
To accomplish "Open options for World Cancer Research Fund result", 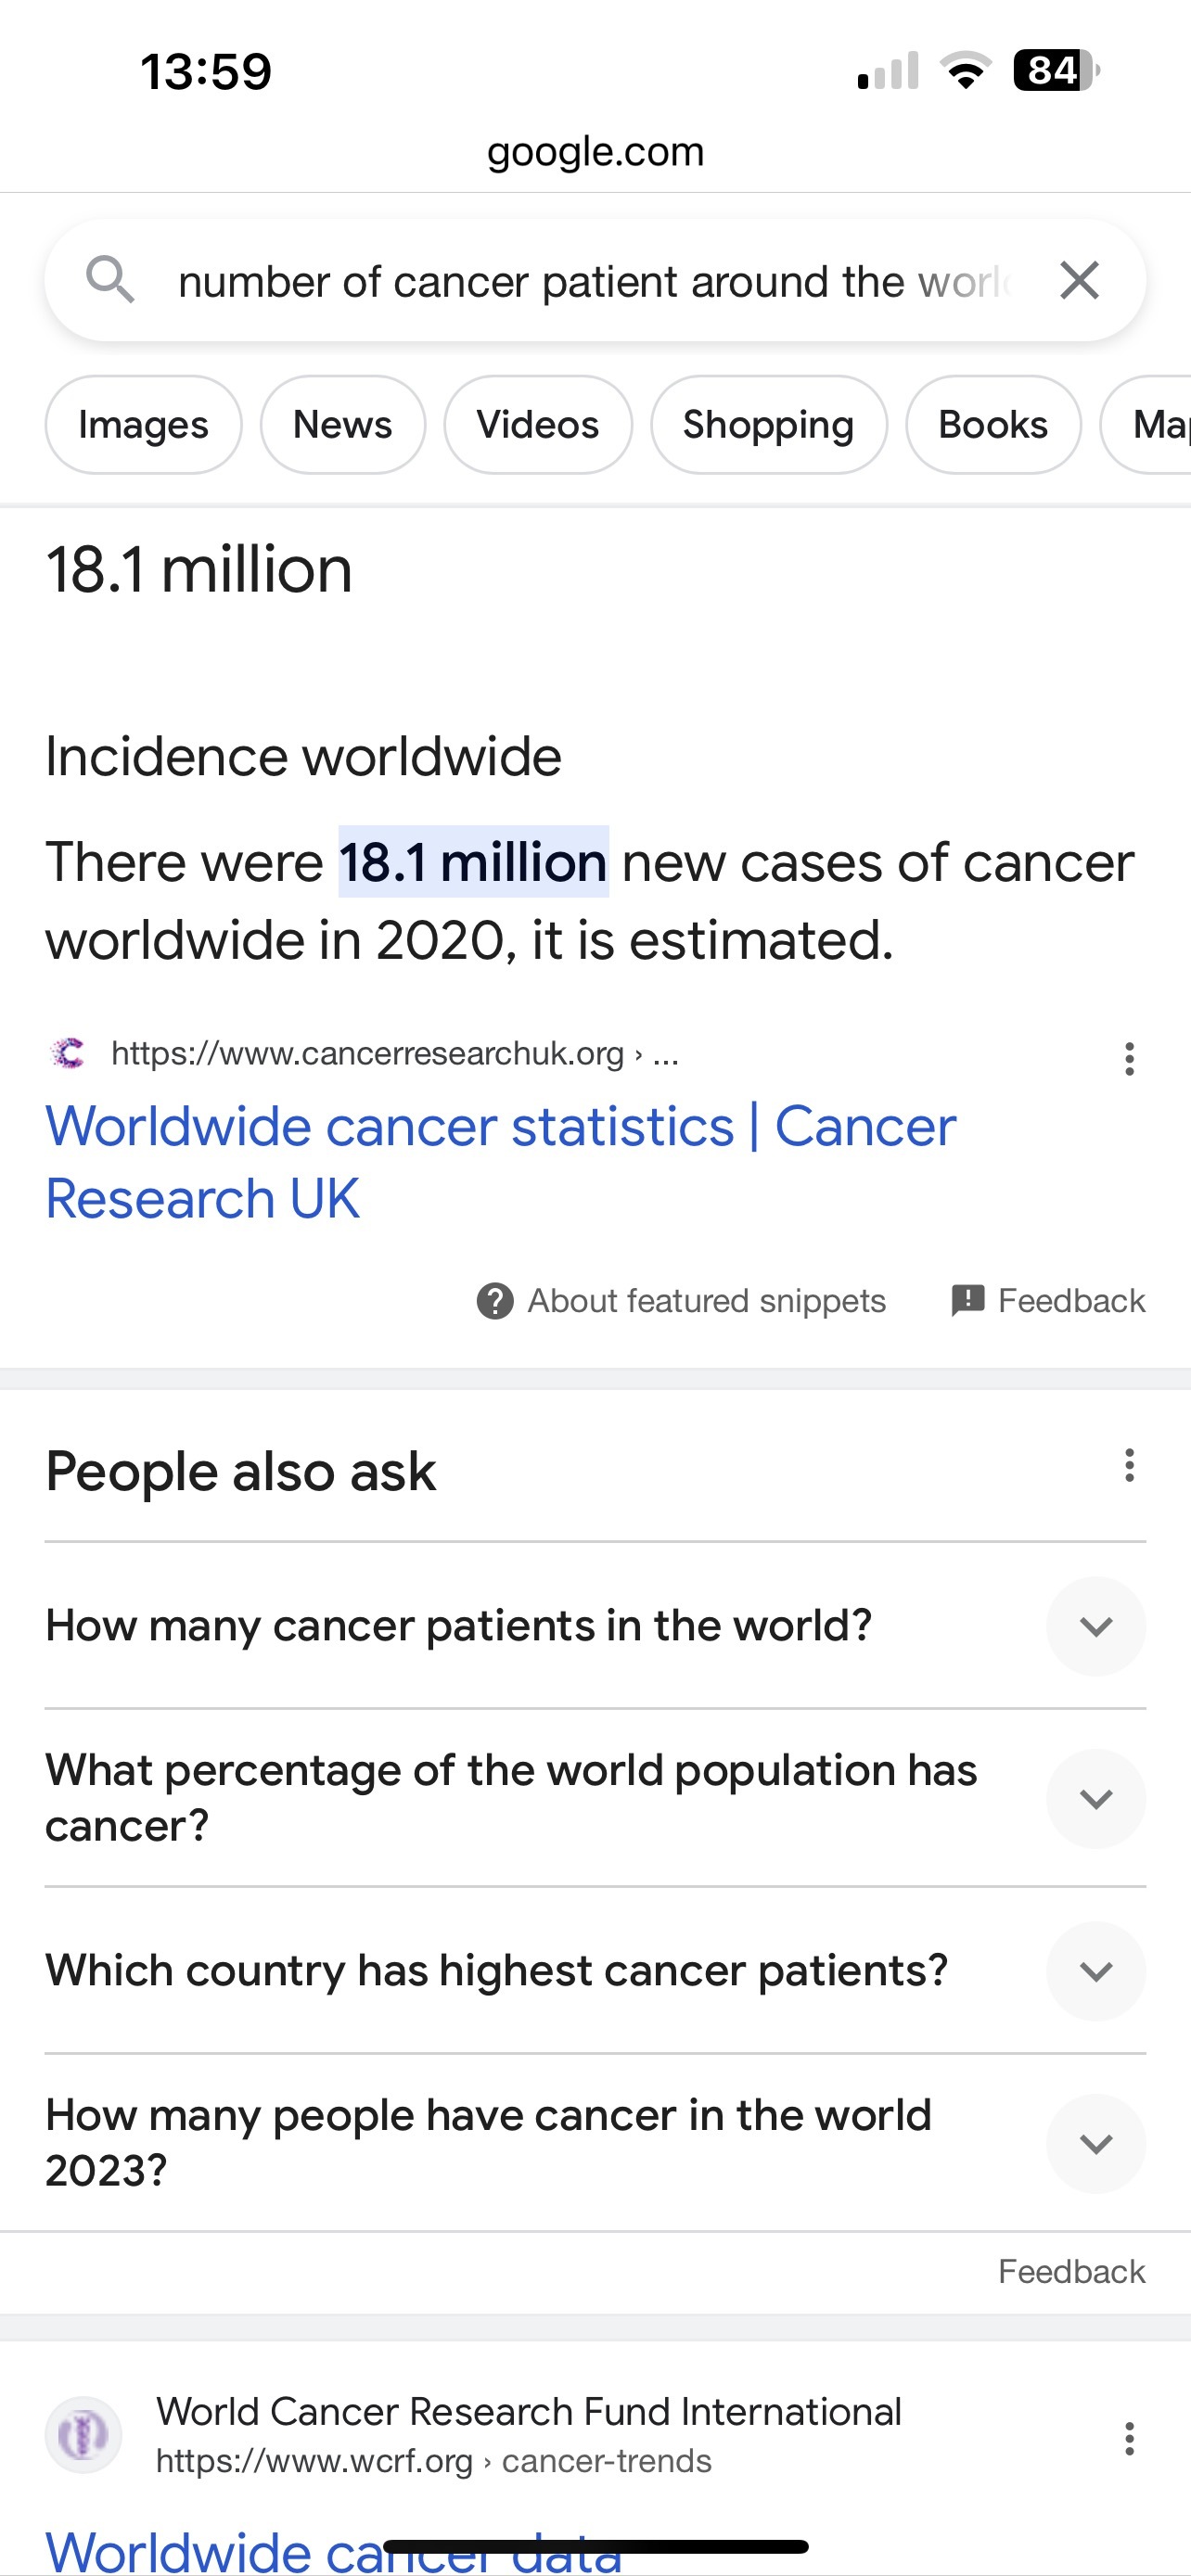I will (x=1129, y=2438).
